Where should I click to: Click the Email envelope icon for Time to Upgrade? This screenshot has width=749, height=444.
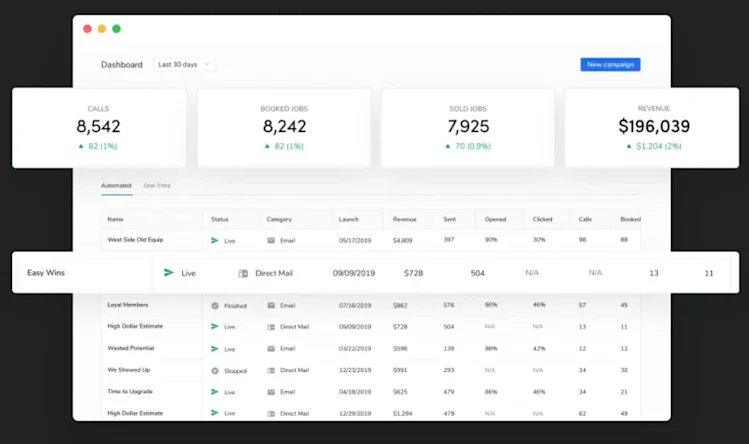tap(271, 392)
